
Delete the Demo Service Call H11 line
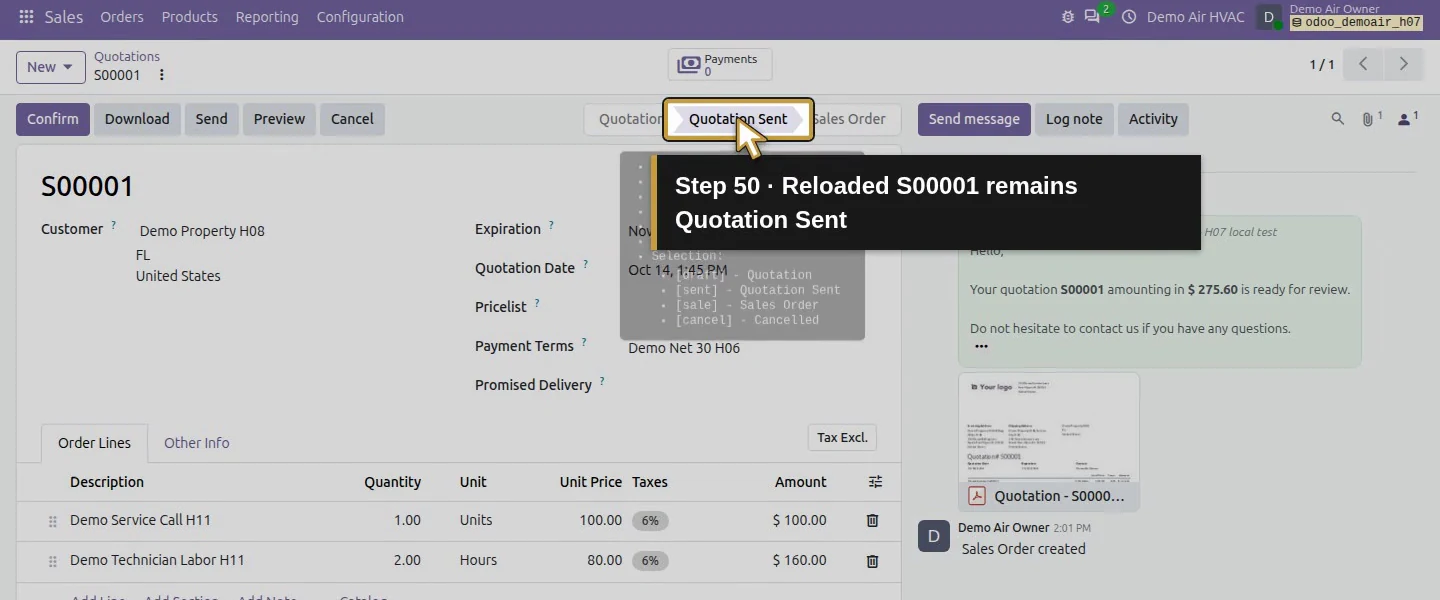pyautogui.click(x=872, y=520)
